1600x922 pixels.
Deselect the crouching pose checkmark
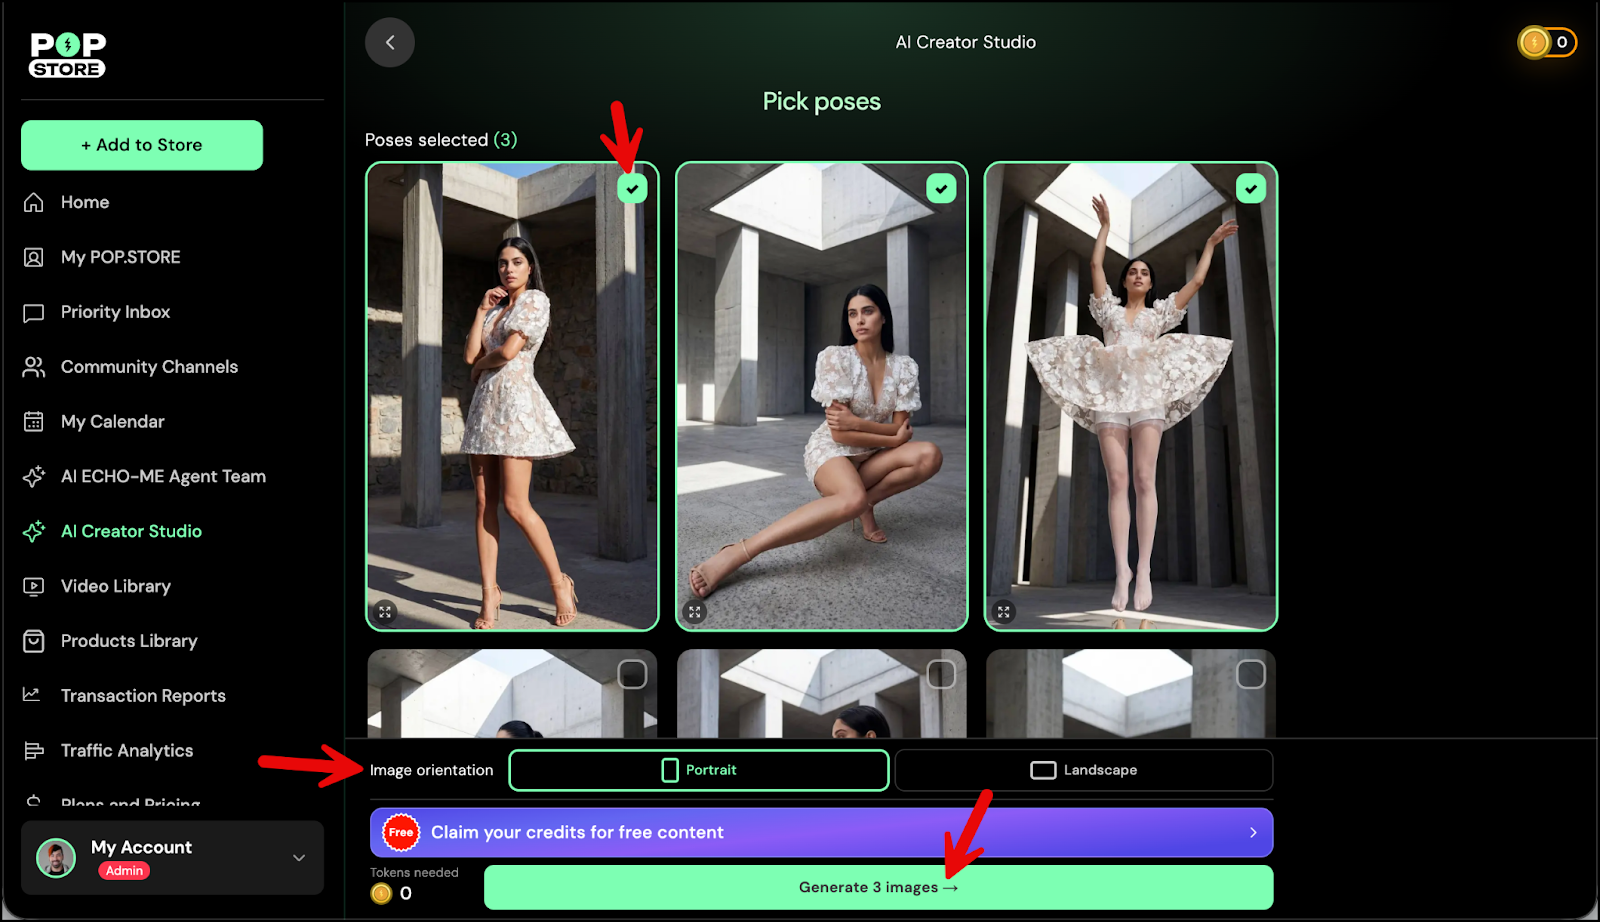pyautogui.click(x=941, y=189)
